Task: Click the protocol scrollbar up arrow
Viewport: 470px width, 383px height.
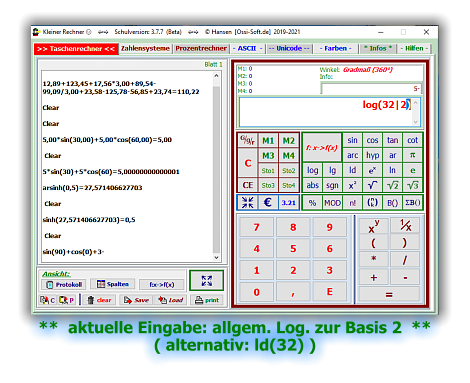Action: 216,76
